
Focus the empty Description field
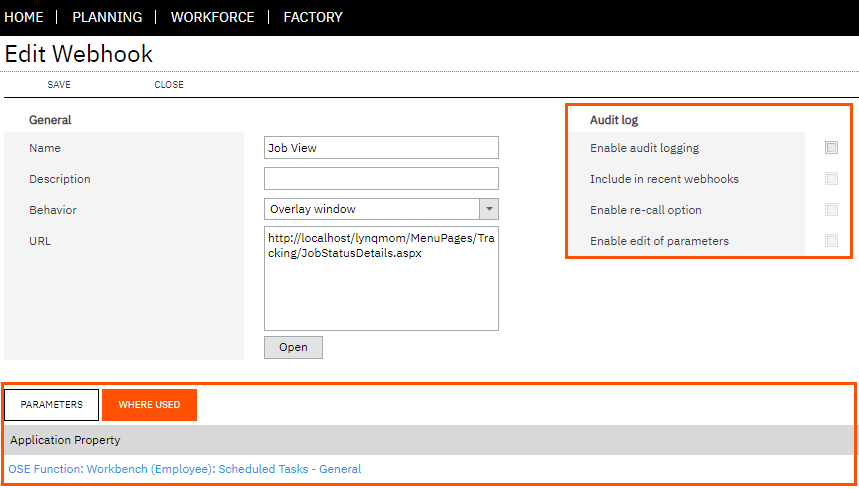click(x=381, y=179)
